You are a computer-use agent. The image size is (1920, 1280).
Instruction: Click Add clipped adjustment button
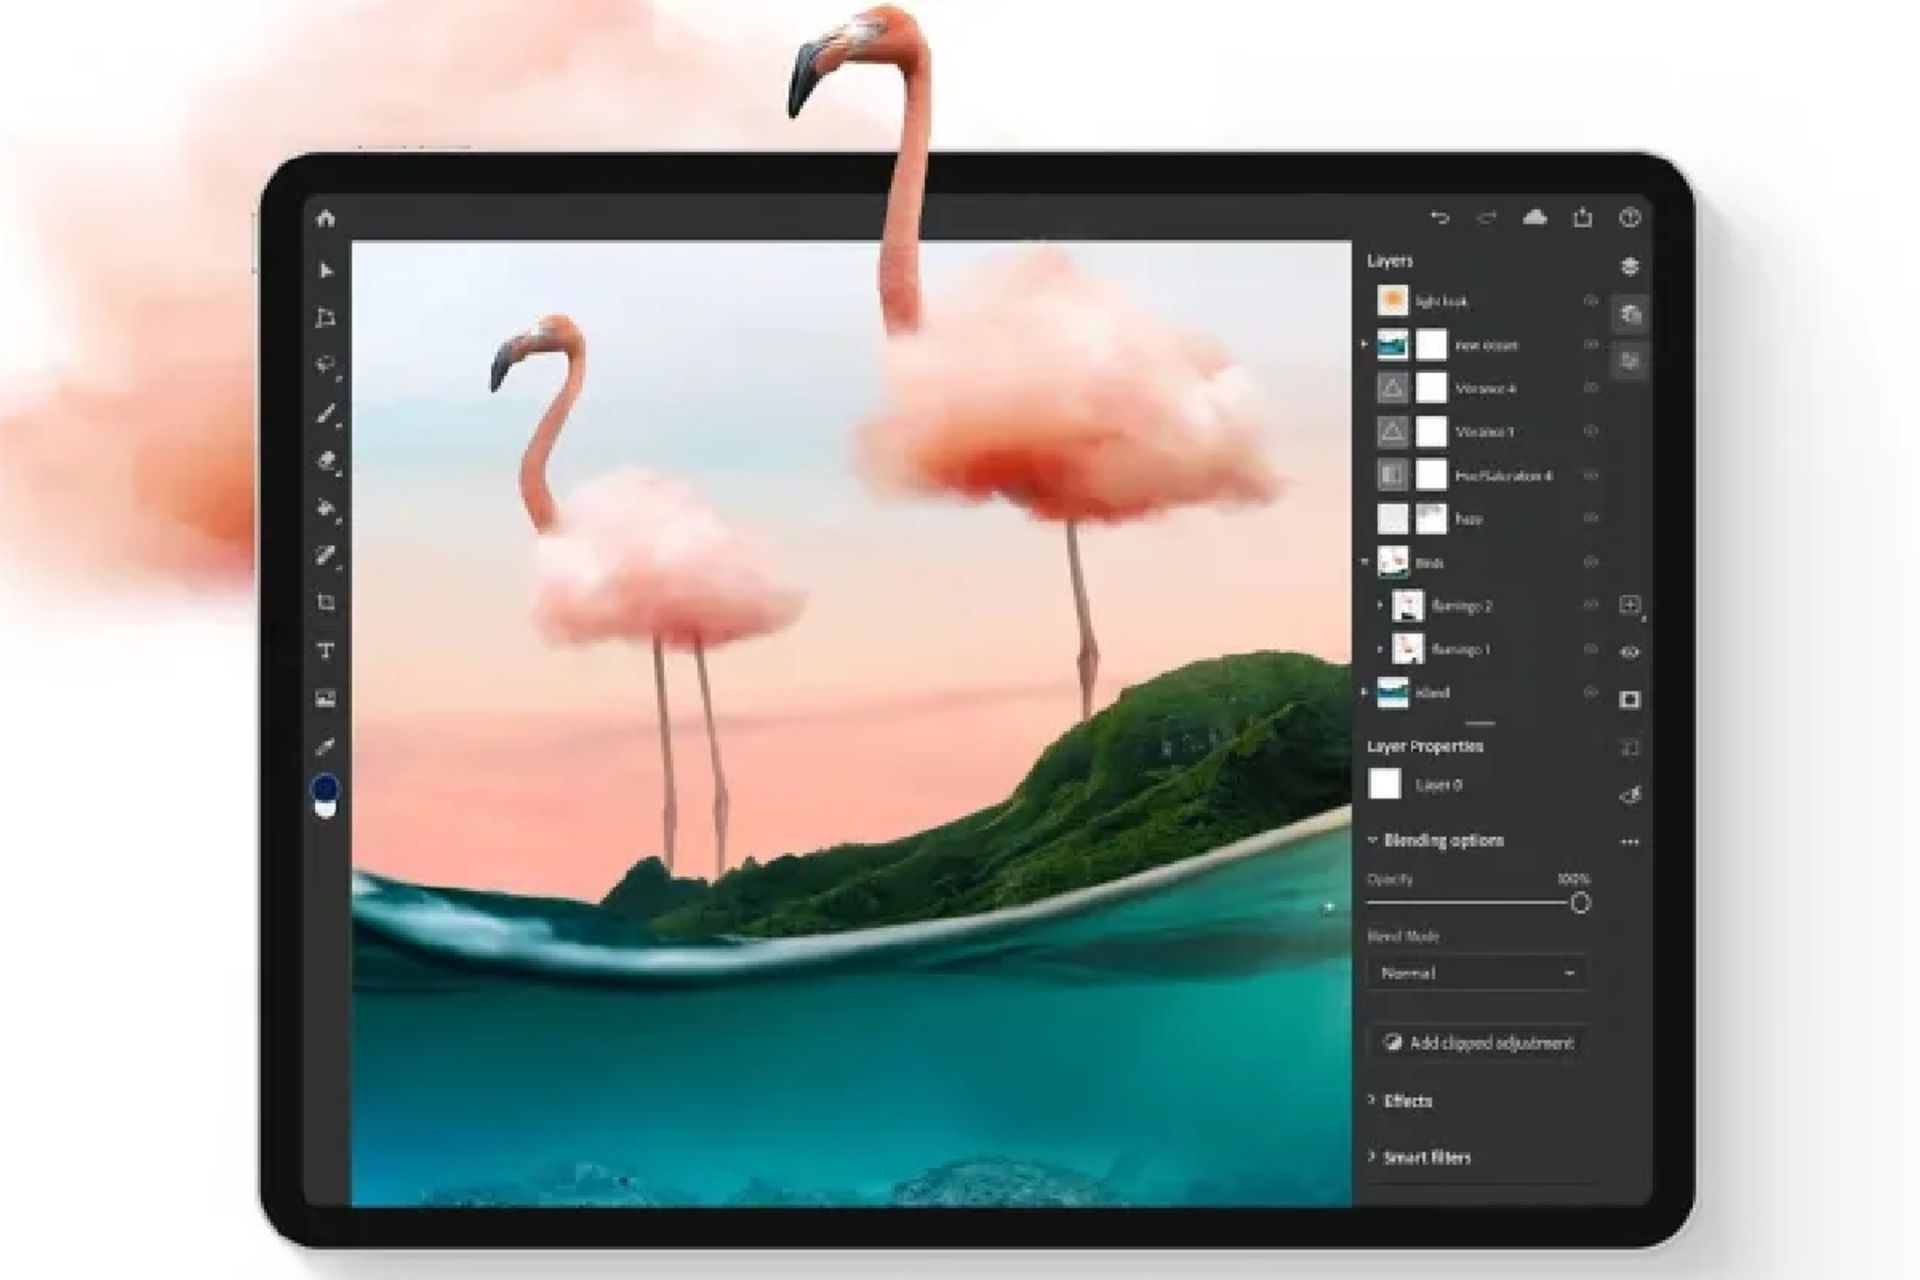(x=1478, y=1043)
